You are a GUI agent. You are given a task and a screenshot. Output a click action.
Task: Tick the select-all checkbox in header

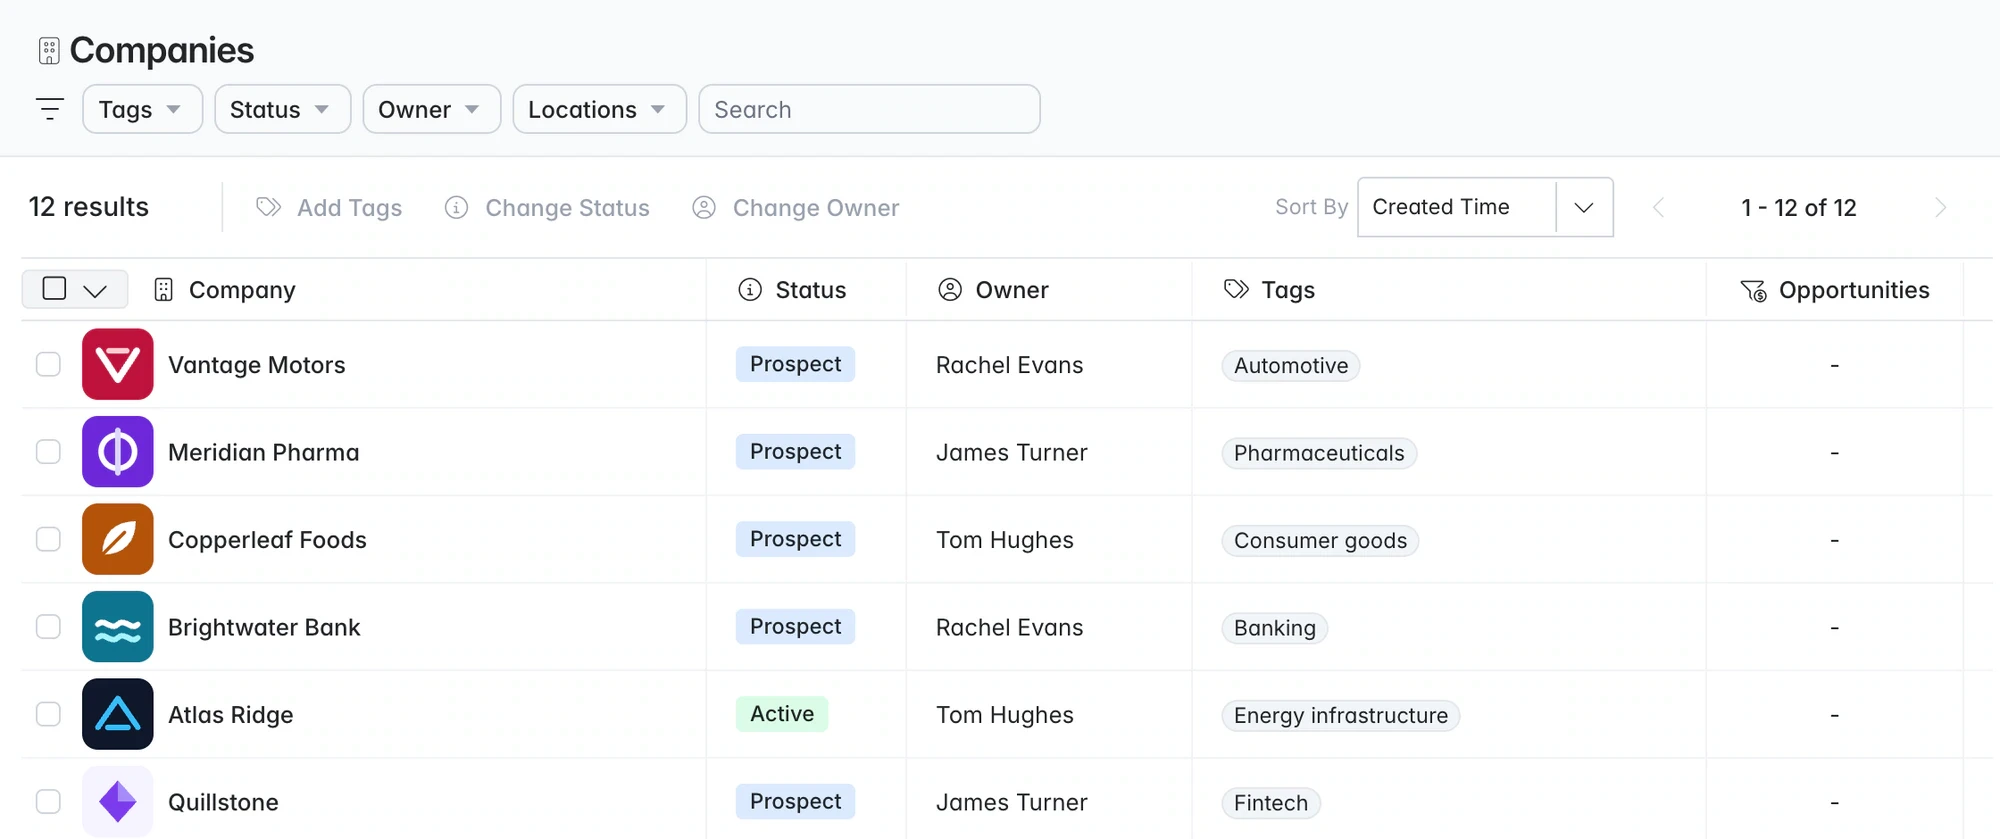(x=55, y=288)
